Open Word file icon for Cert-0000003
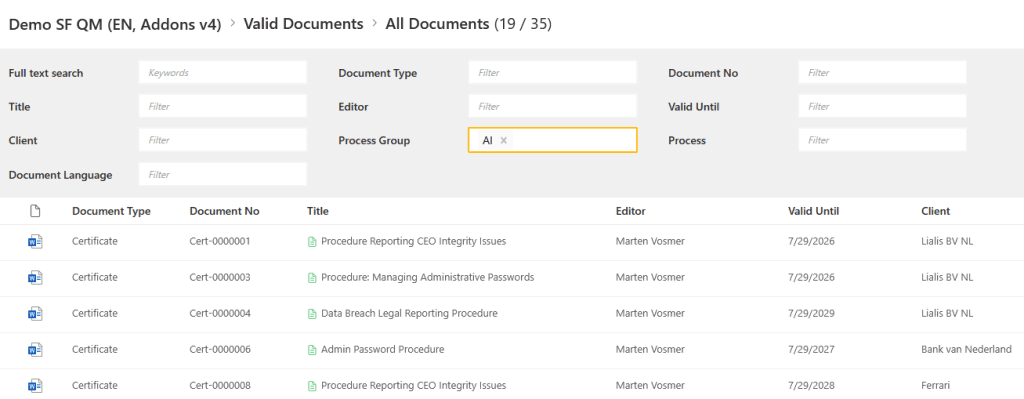Image resolution: width=1024 pixels, height=399 pixels. point(35,278)
